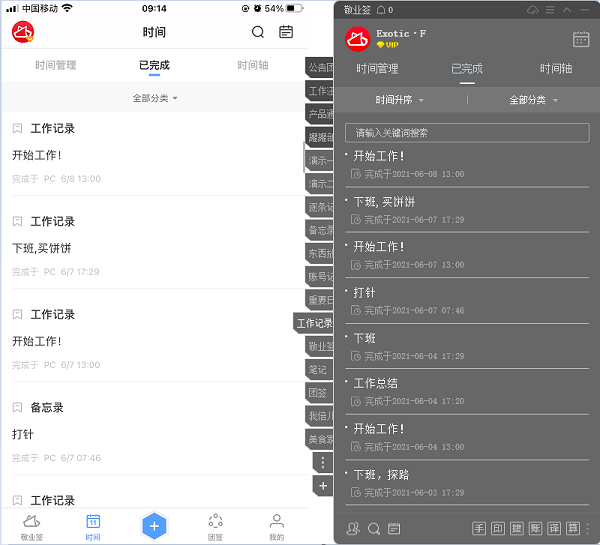Open the calendar icon beside Exotic·F
The height and width of the screenshot is (545, 600).
[x=581, y=39]
